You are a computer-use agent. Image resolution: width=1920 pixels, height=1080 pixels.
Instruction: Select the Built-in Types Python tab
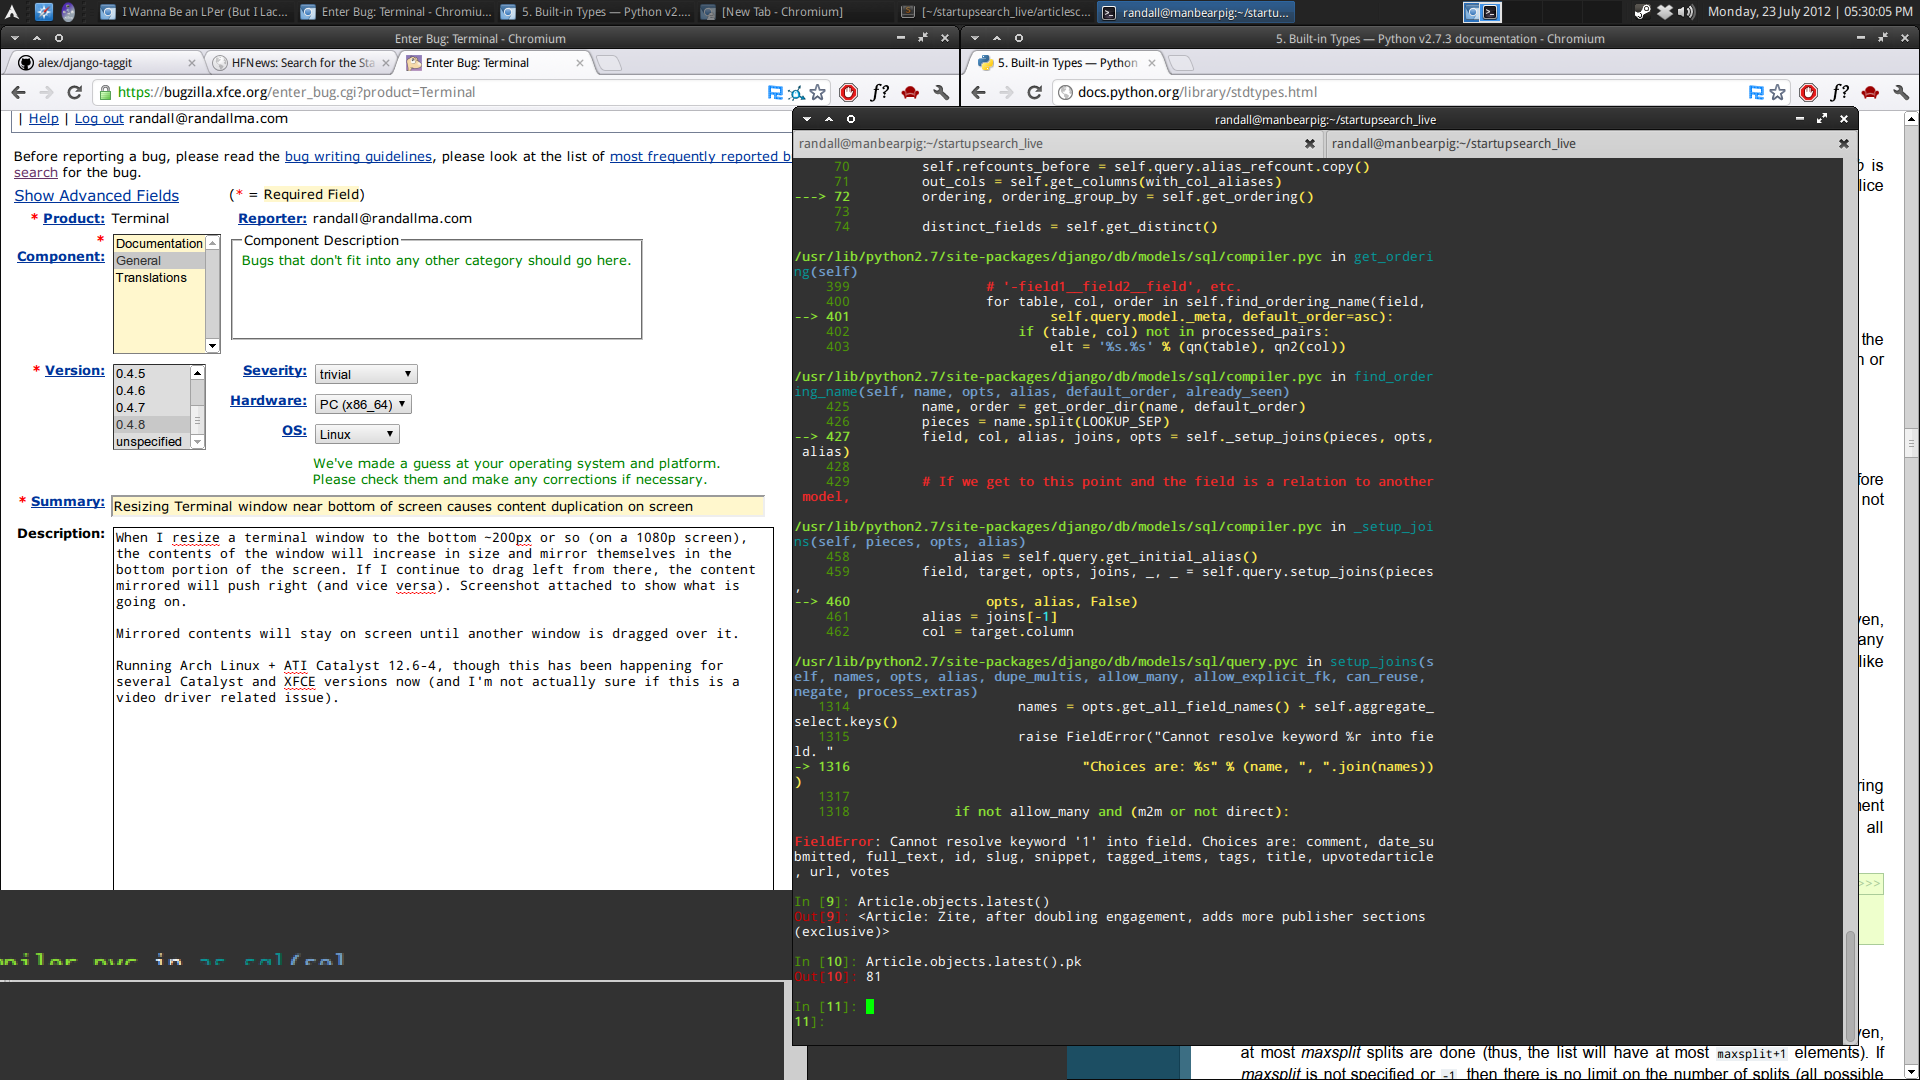[1066, 63]
